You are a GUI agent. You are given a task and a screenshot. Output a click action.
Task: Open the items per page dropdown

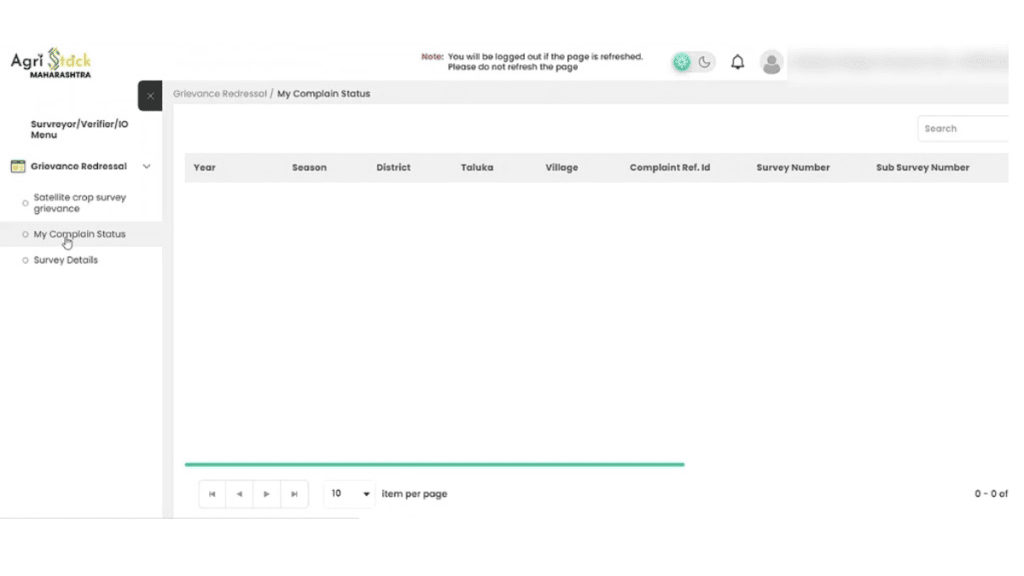coord(349,494)
